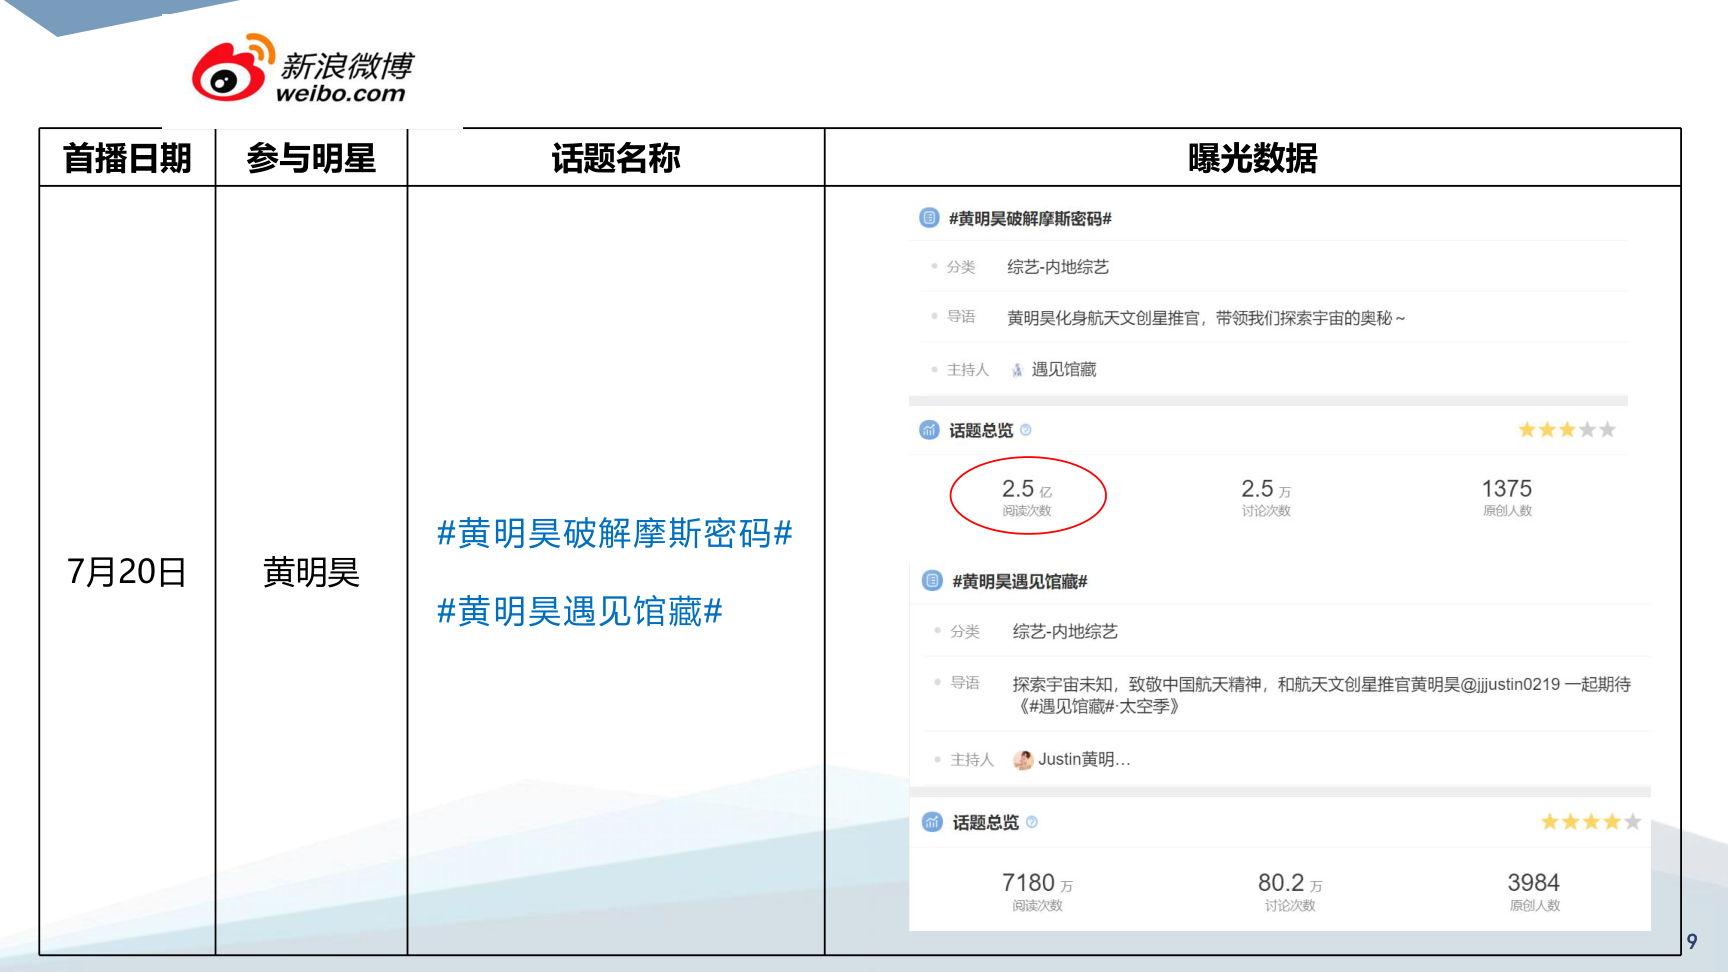Click the #黄明昊破解摩斯密码# screenshot heading

(1030, 218)
